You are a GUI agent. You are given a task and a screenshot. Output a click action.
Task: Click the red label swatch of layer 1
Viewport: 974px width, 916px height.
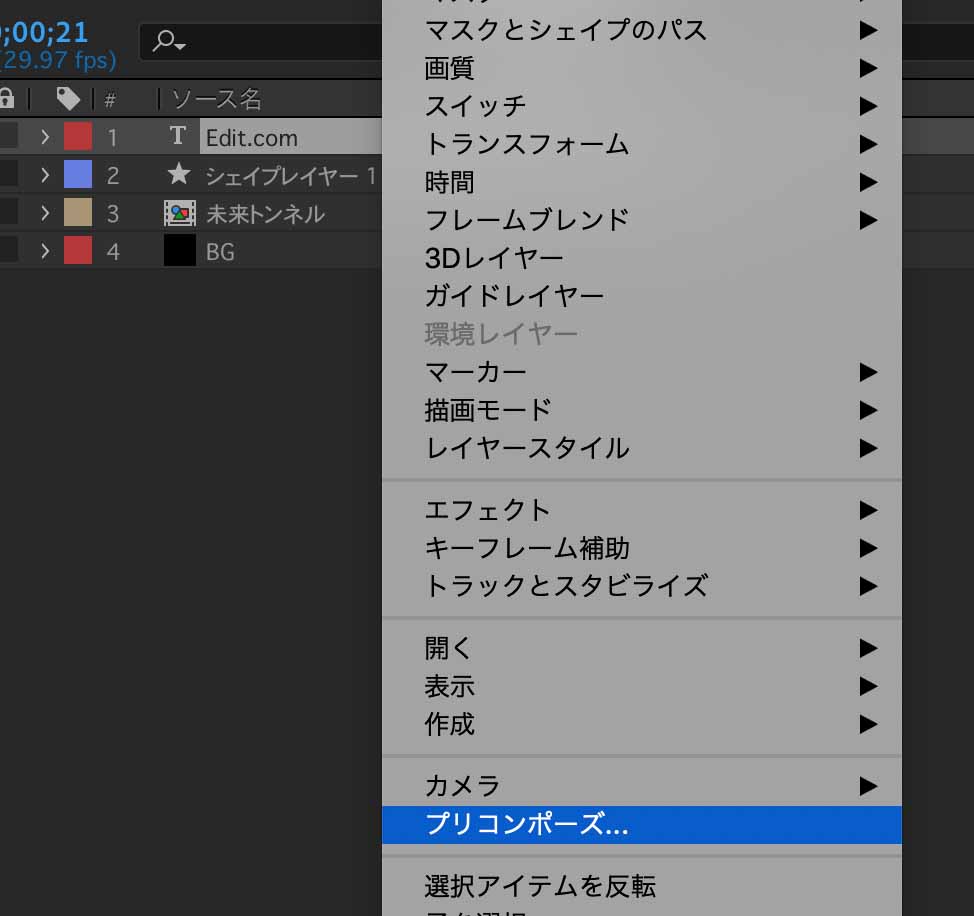[78, 136]
